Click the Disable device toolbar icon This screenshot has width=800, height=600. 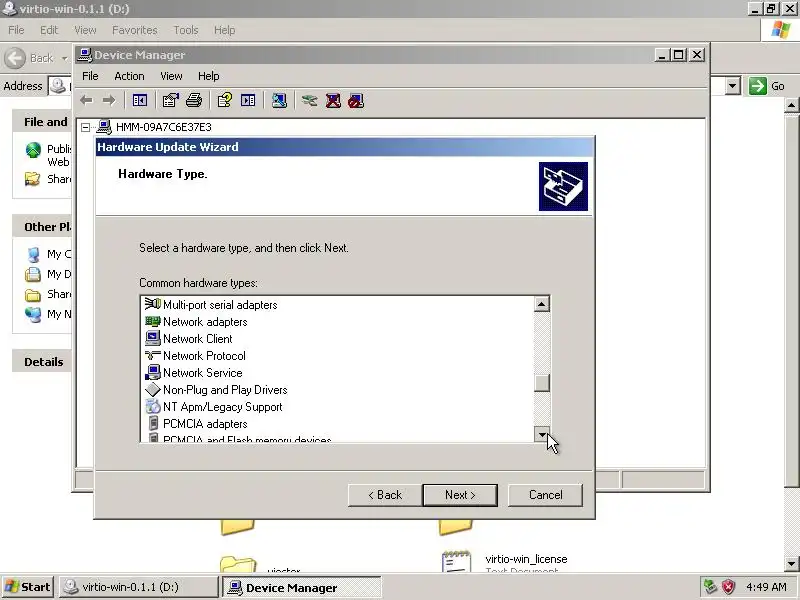[x=356, y=101]
